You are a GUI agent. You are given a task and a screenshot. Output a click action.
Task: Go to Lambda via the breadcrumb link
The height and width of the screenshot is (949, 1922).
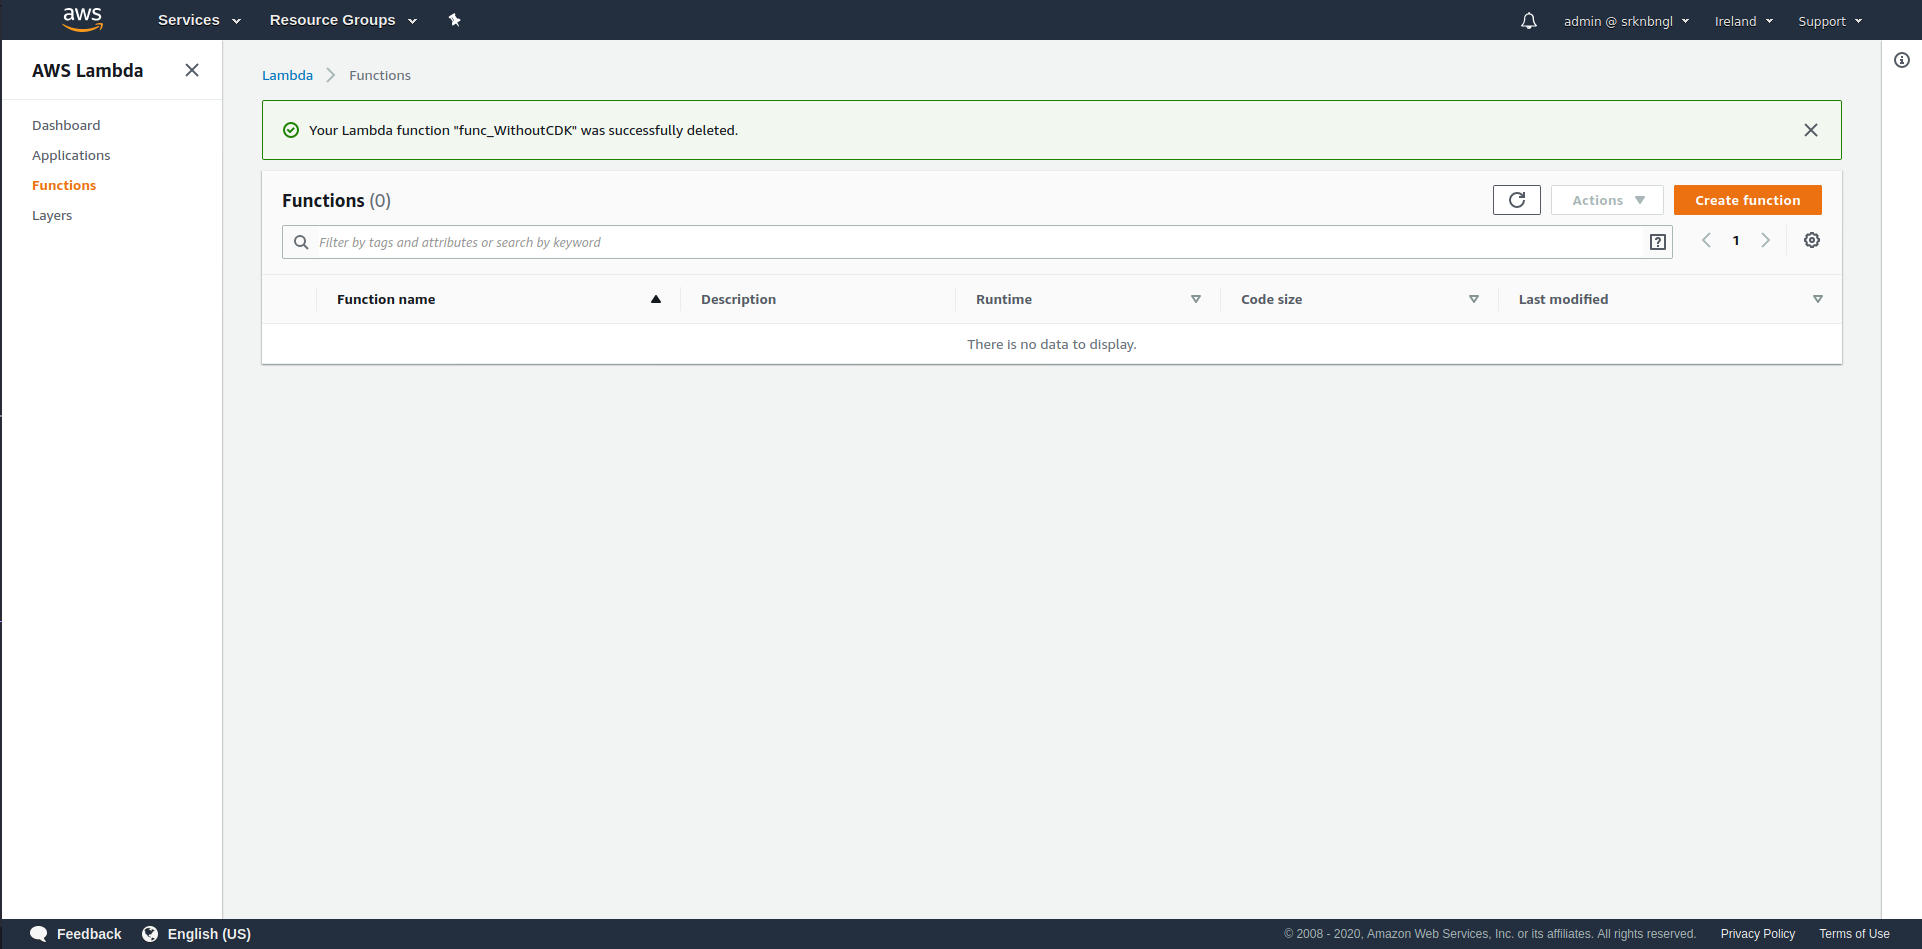pyautogui.click(x=287, y=75)
